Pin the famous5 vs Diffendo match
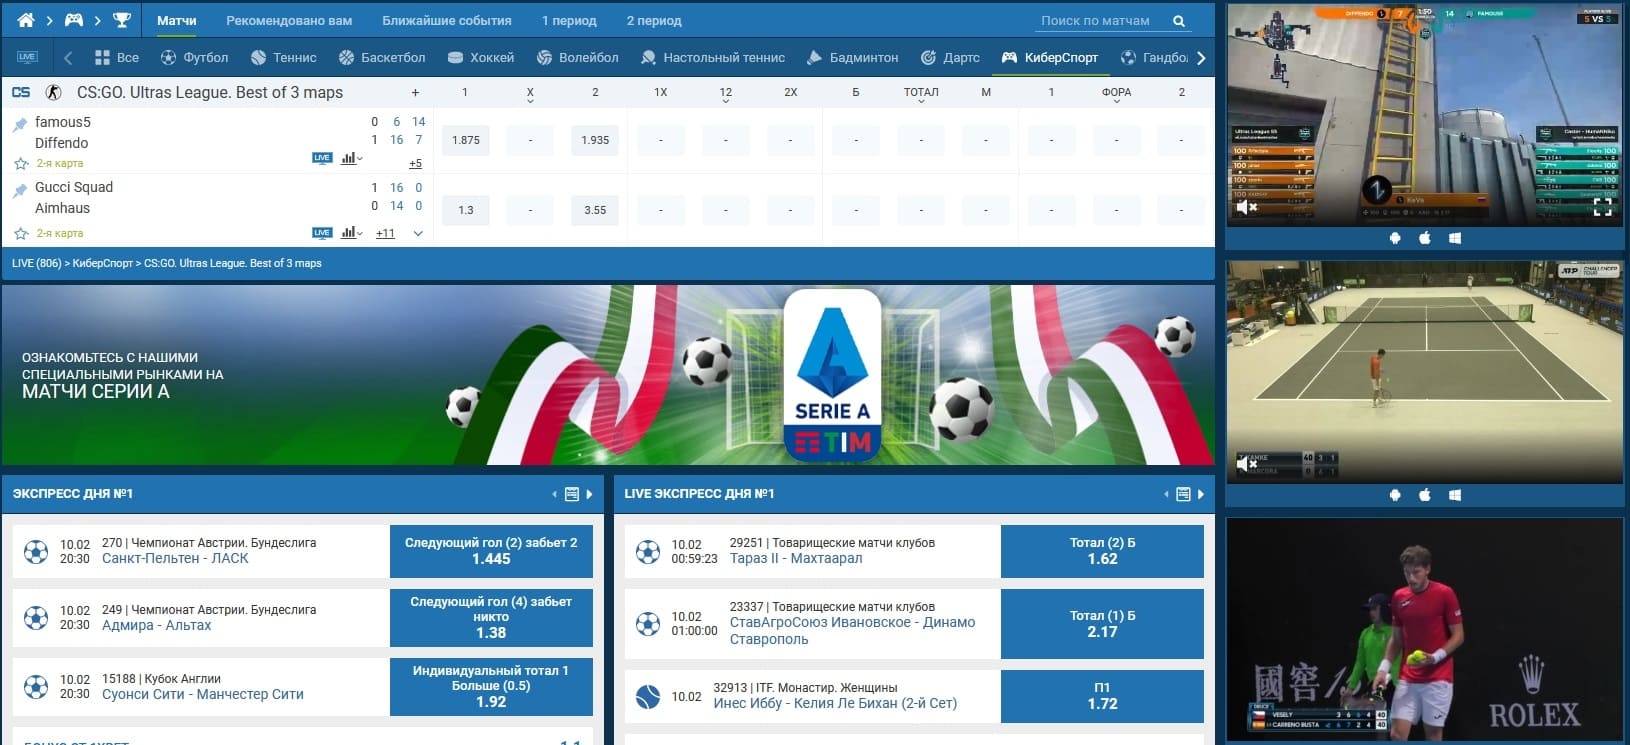 point(20,124)
